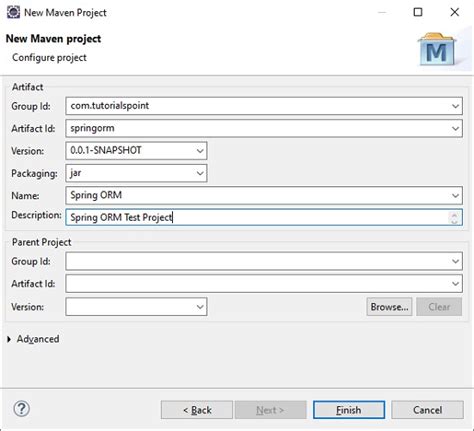Open the Packaging jar dropdown
The height and width of the screenshot is (431, 474).
(200, 173)
